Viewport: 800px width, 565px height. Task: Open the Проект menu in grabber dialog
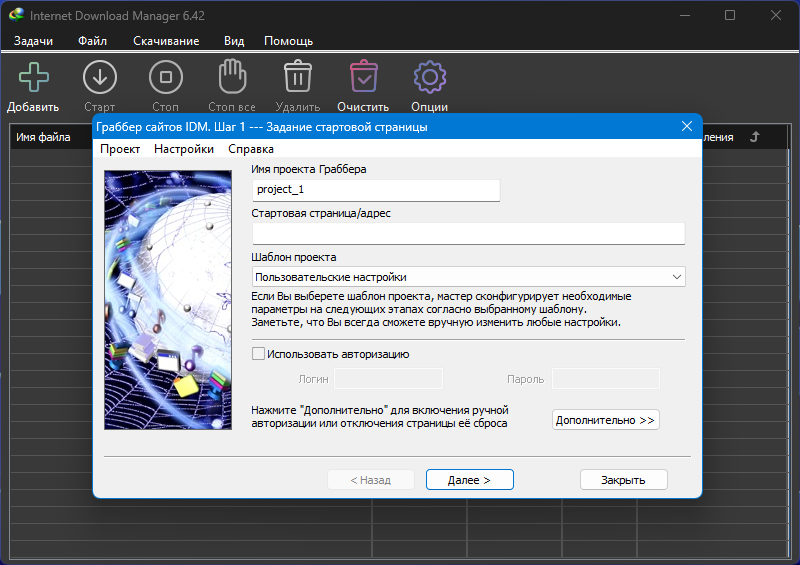point(120,149)
